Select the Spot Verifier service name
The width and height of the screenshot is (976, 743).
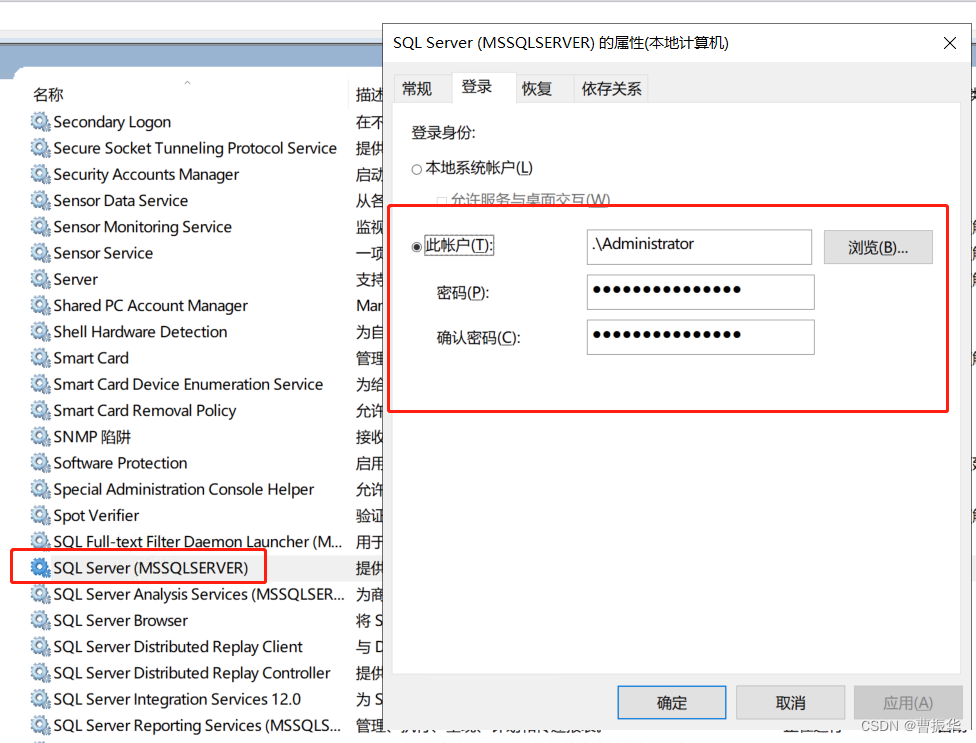[96, 516]
